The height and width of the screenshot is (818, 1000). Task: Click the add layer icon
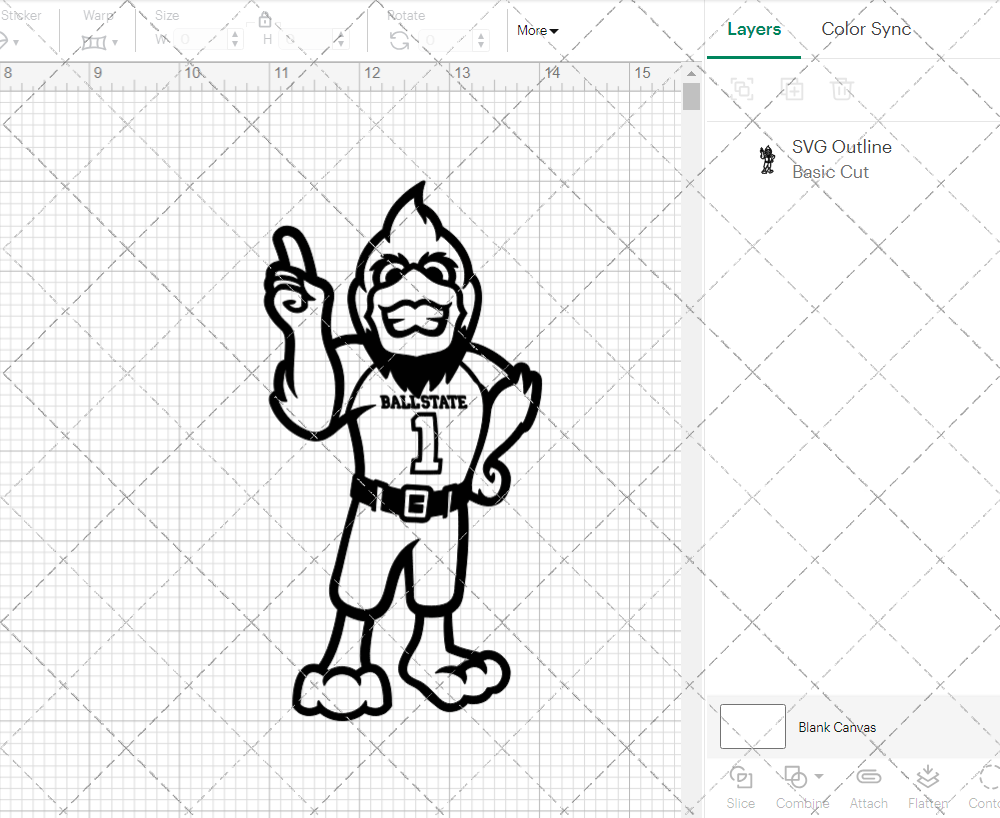click(793, 89)
